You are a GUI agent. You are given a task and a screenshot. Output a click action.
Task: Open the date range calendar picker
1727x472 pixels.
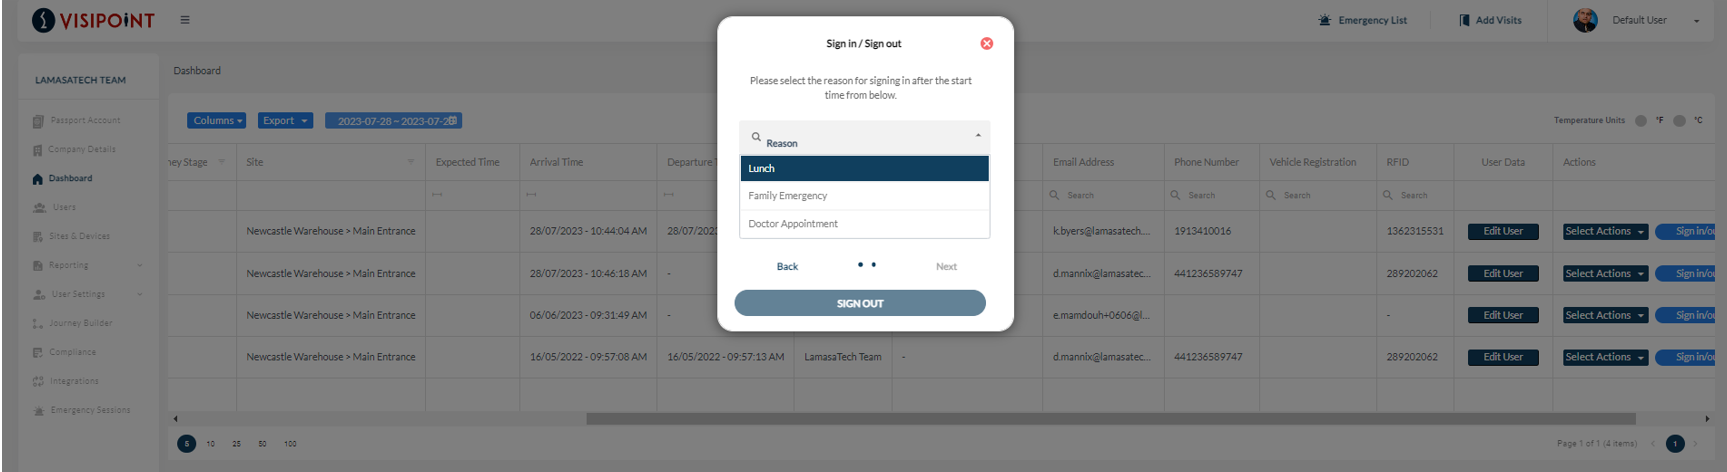click(453, 120)
